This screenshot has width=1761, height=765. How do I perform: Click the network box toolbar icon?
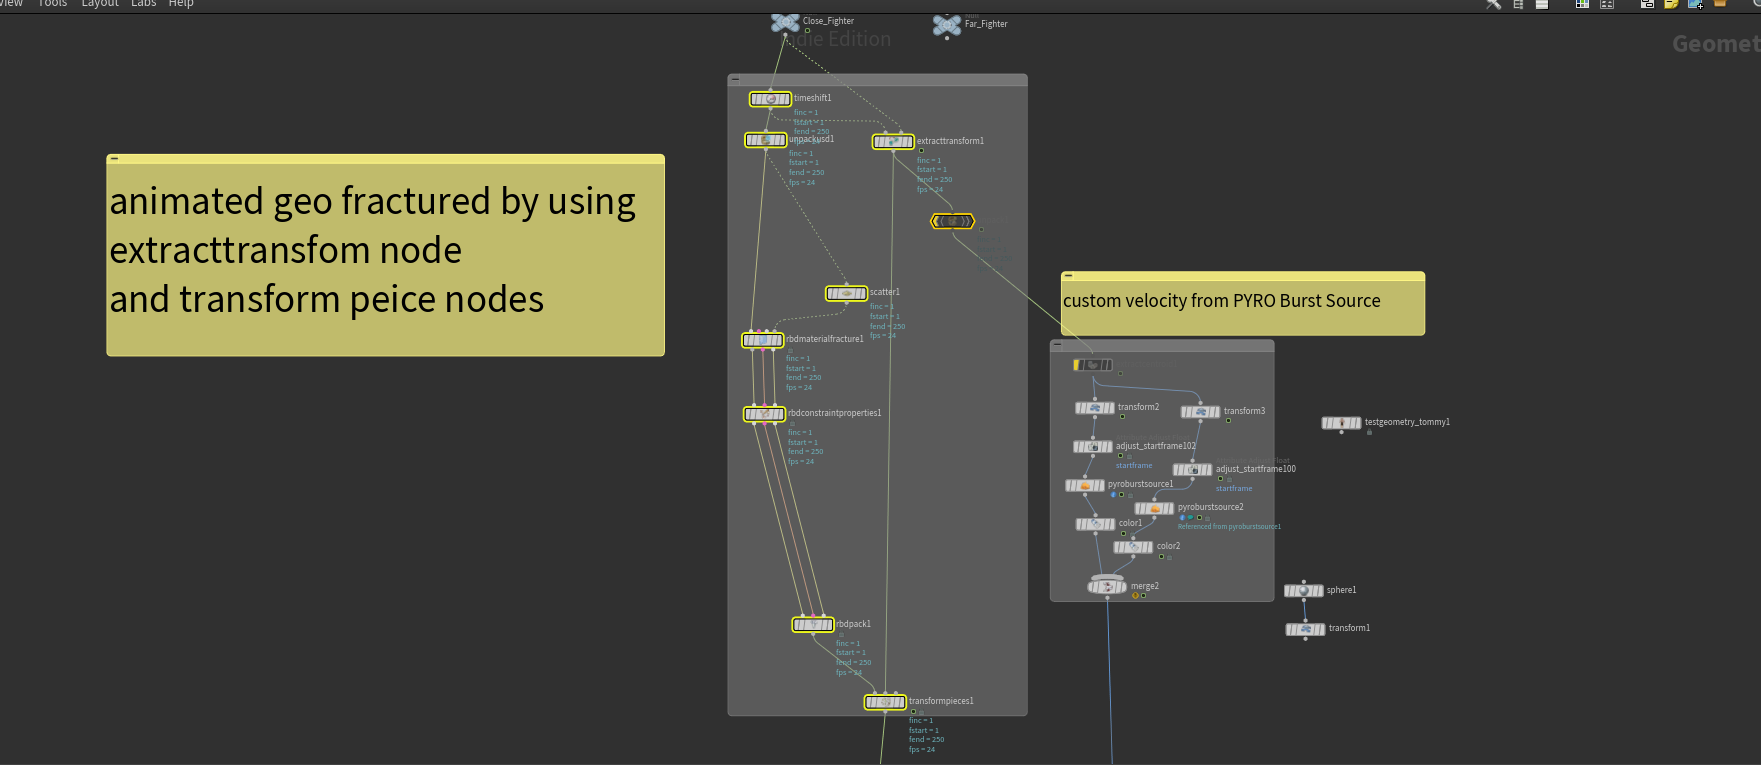1647,4
